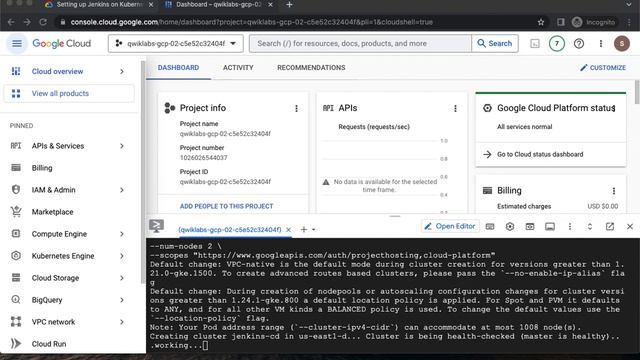Expand IAM & Admin submenu

122,190
